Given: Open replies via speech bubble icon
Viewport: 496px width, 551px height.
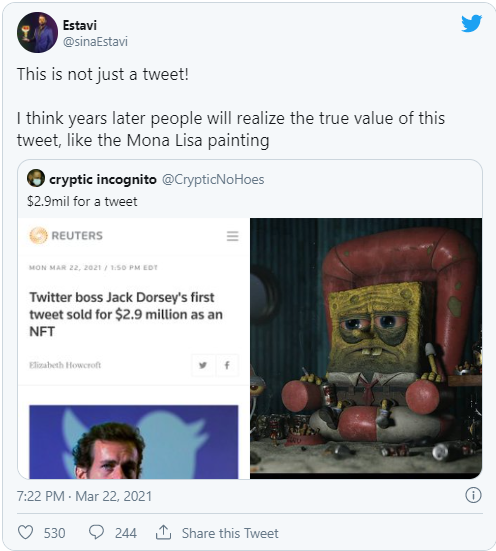Looking at the screenshot, I should (x=96, y=532).
